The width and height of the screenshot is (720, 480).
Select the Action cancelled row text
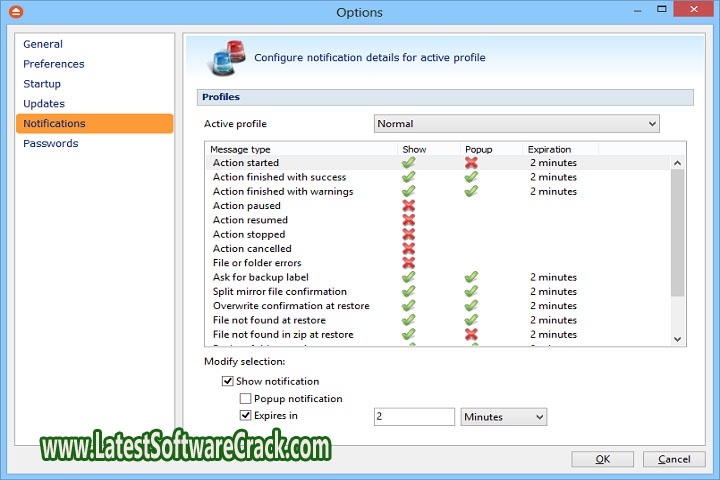252,248
